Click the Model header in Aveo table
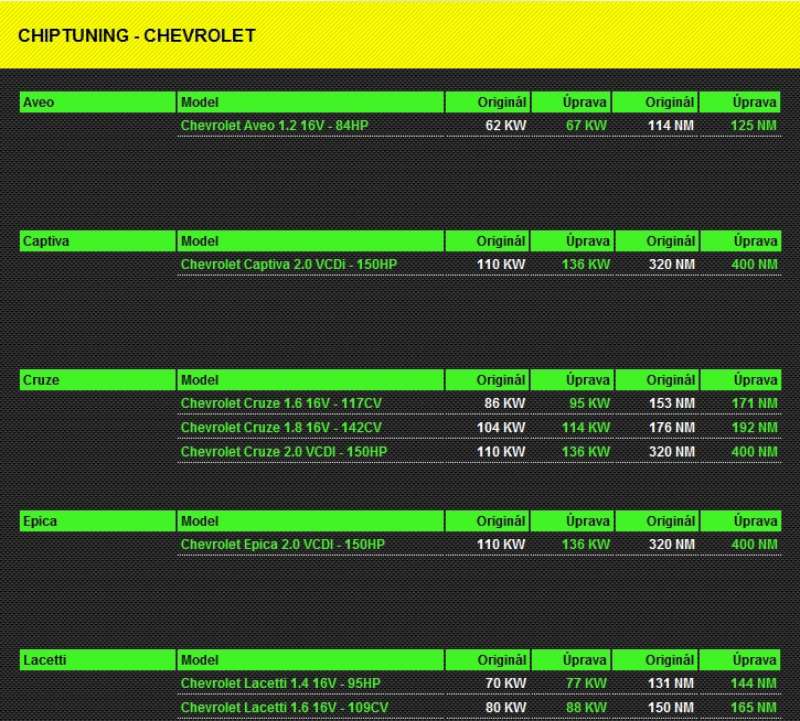 pyautogui.click(x=310, y=102)
